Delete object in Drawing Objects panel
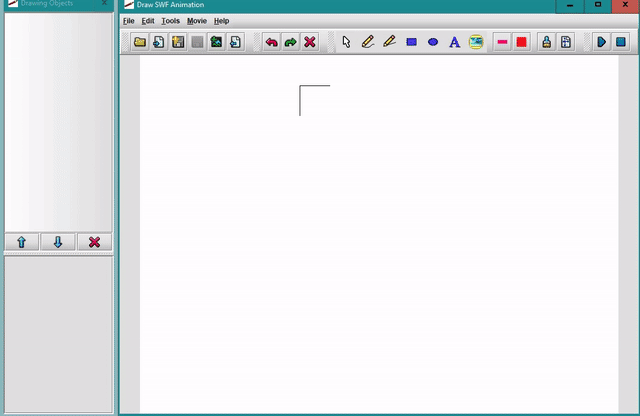This screenshot has width=640, height=416. pyautogui.click(x=94, y=242)
